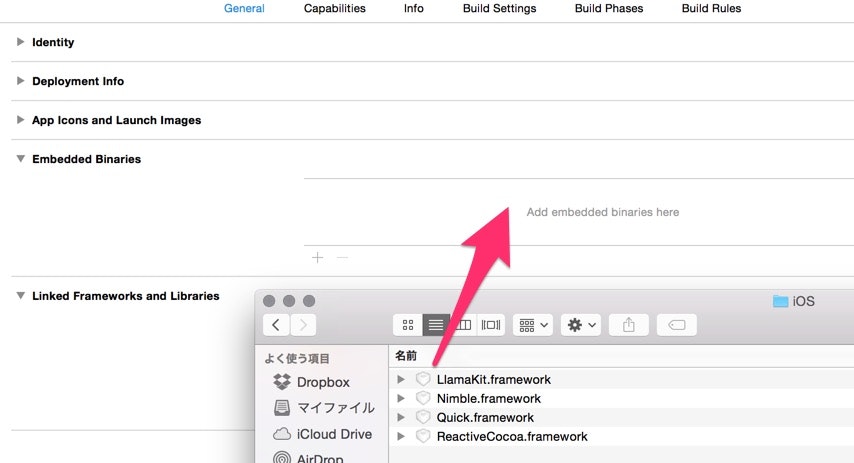Viewport: 854px width, 463px height.
Task: Select Quick.framework file row
Action: point(621,417)
